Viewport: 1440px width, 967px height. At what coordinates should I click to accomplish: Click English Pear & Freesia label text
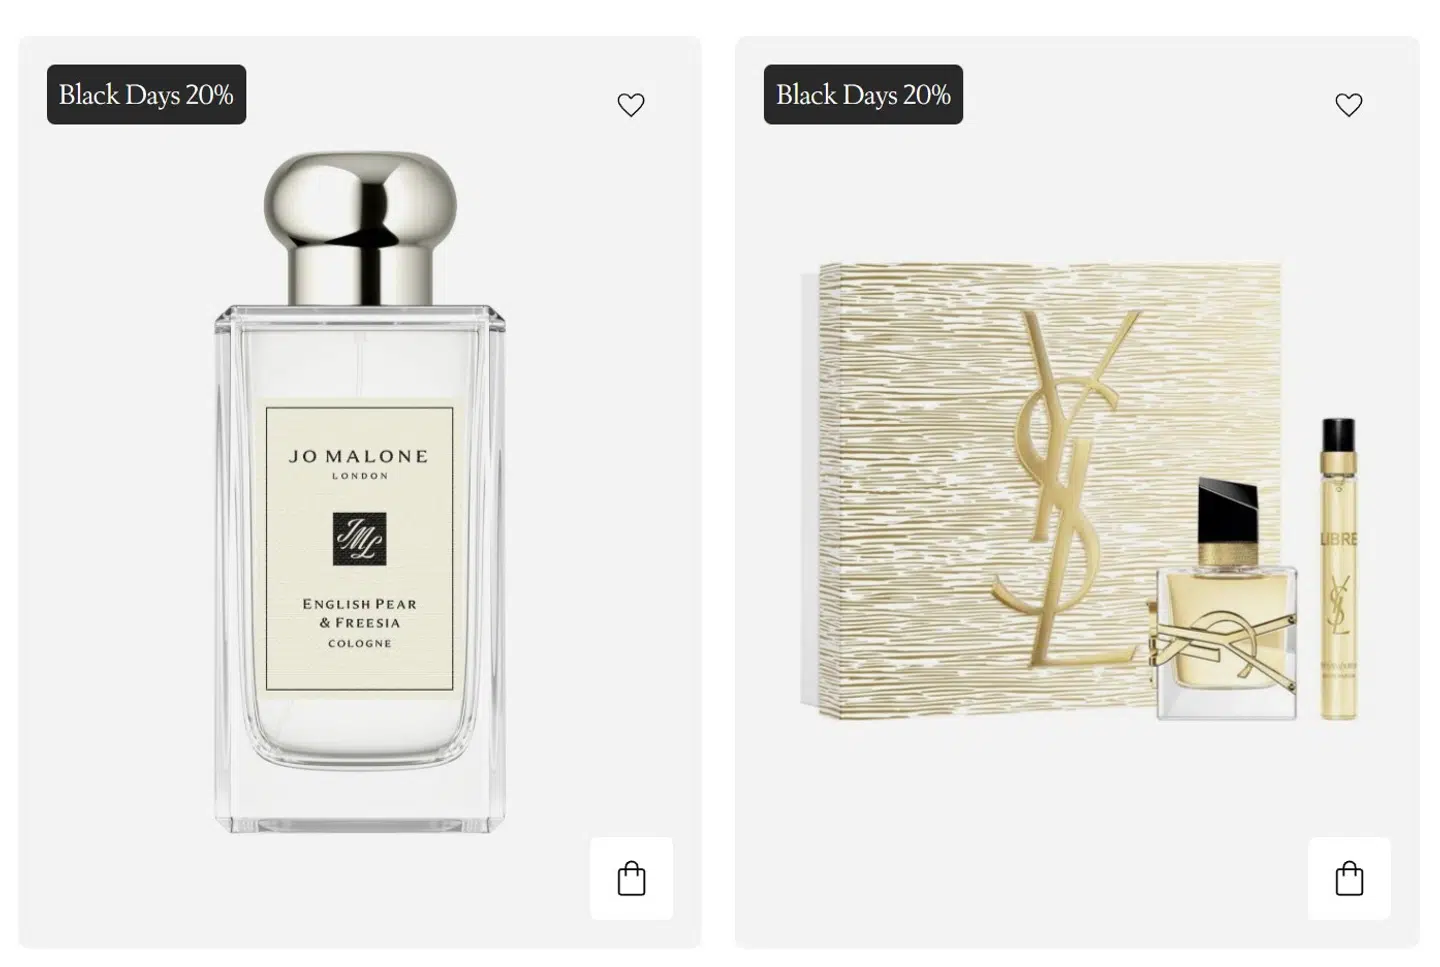coord(360,613)
